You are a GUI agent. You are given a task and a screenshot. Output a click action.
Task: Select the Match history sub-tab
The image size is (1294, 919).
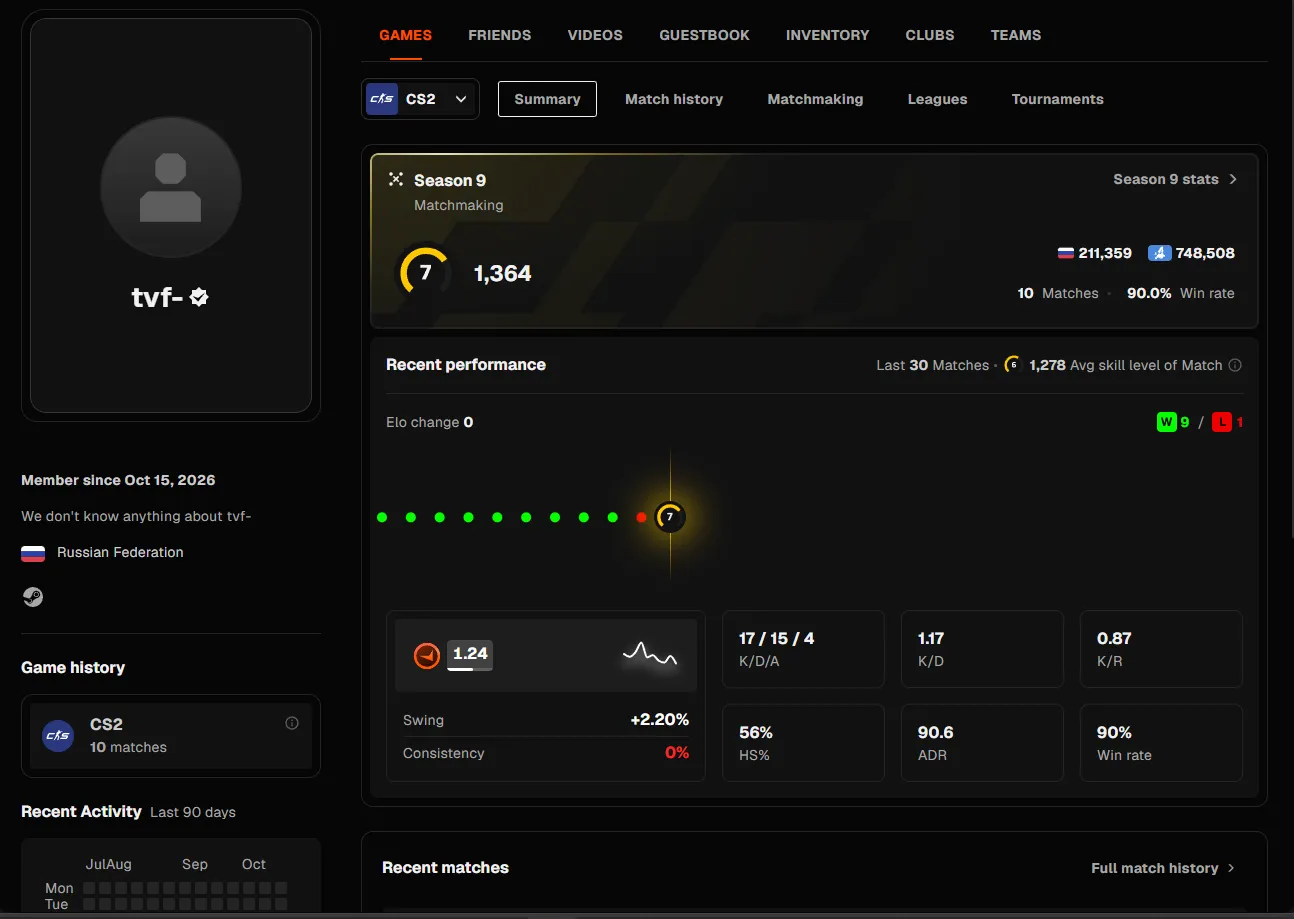(674, 99)
